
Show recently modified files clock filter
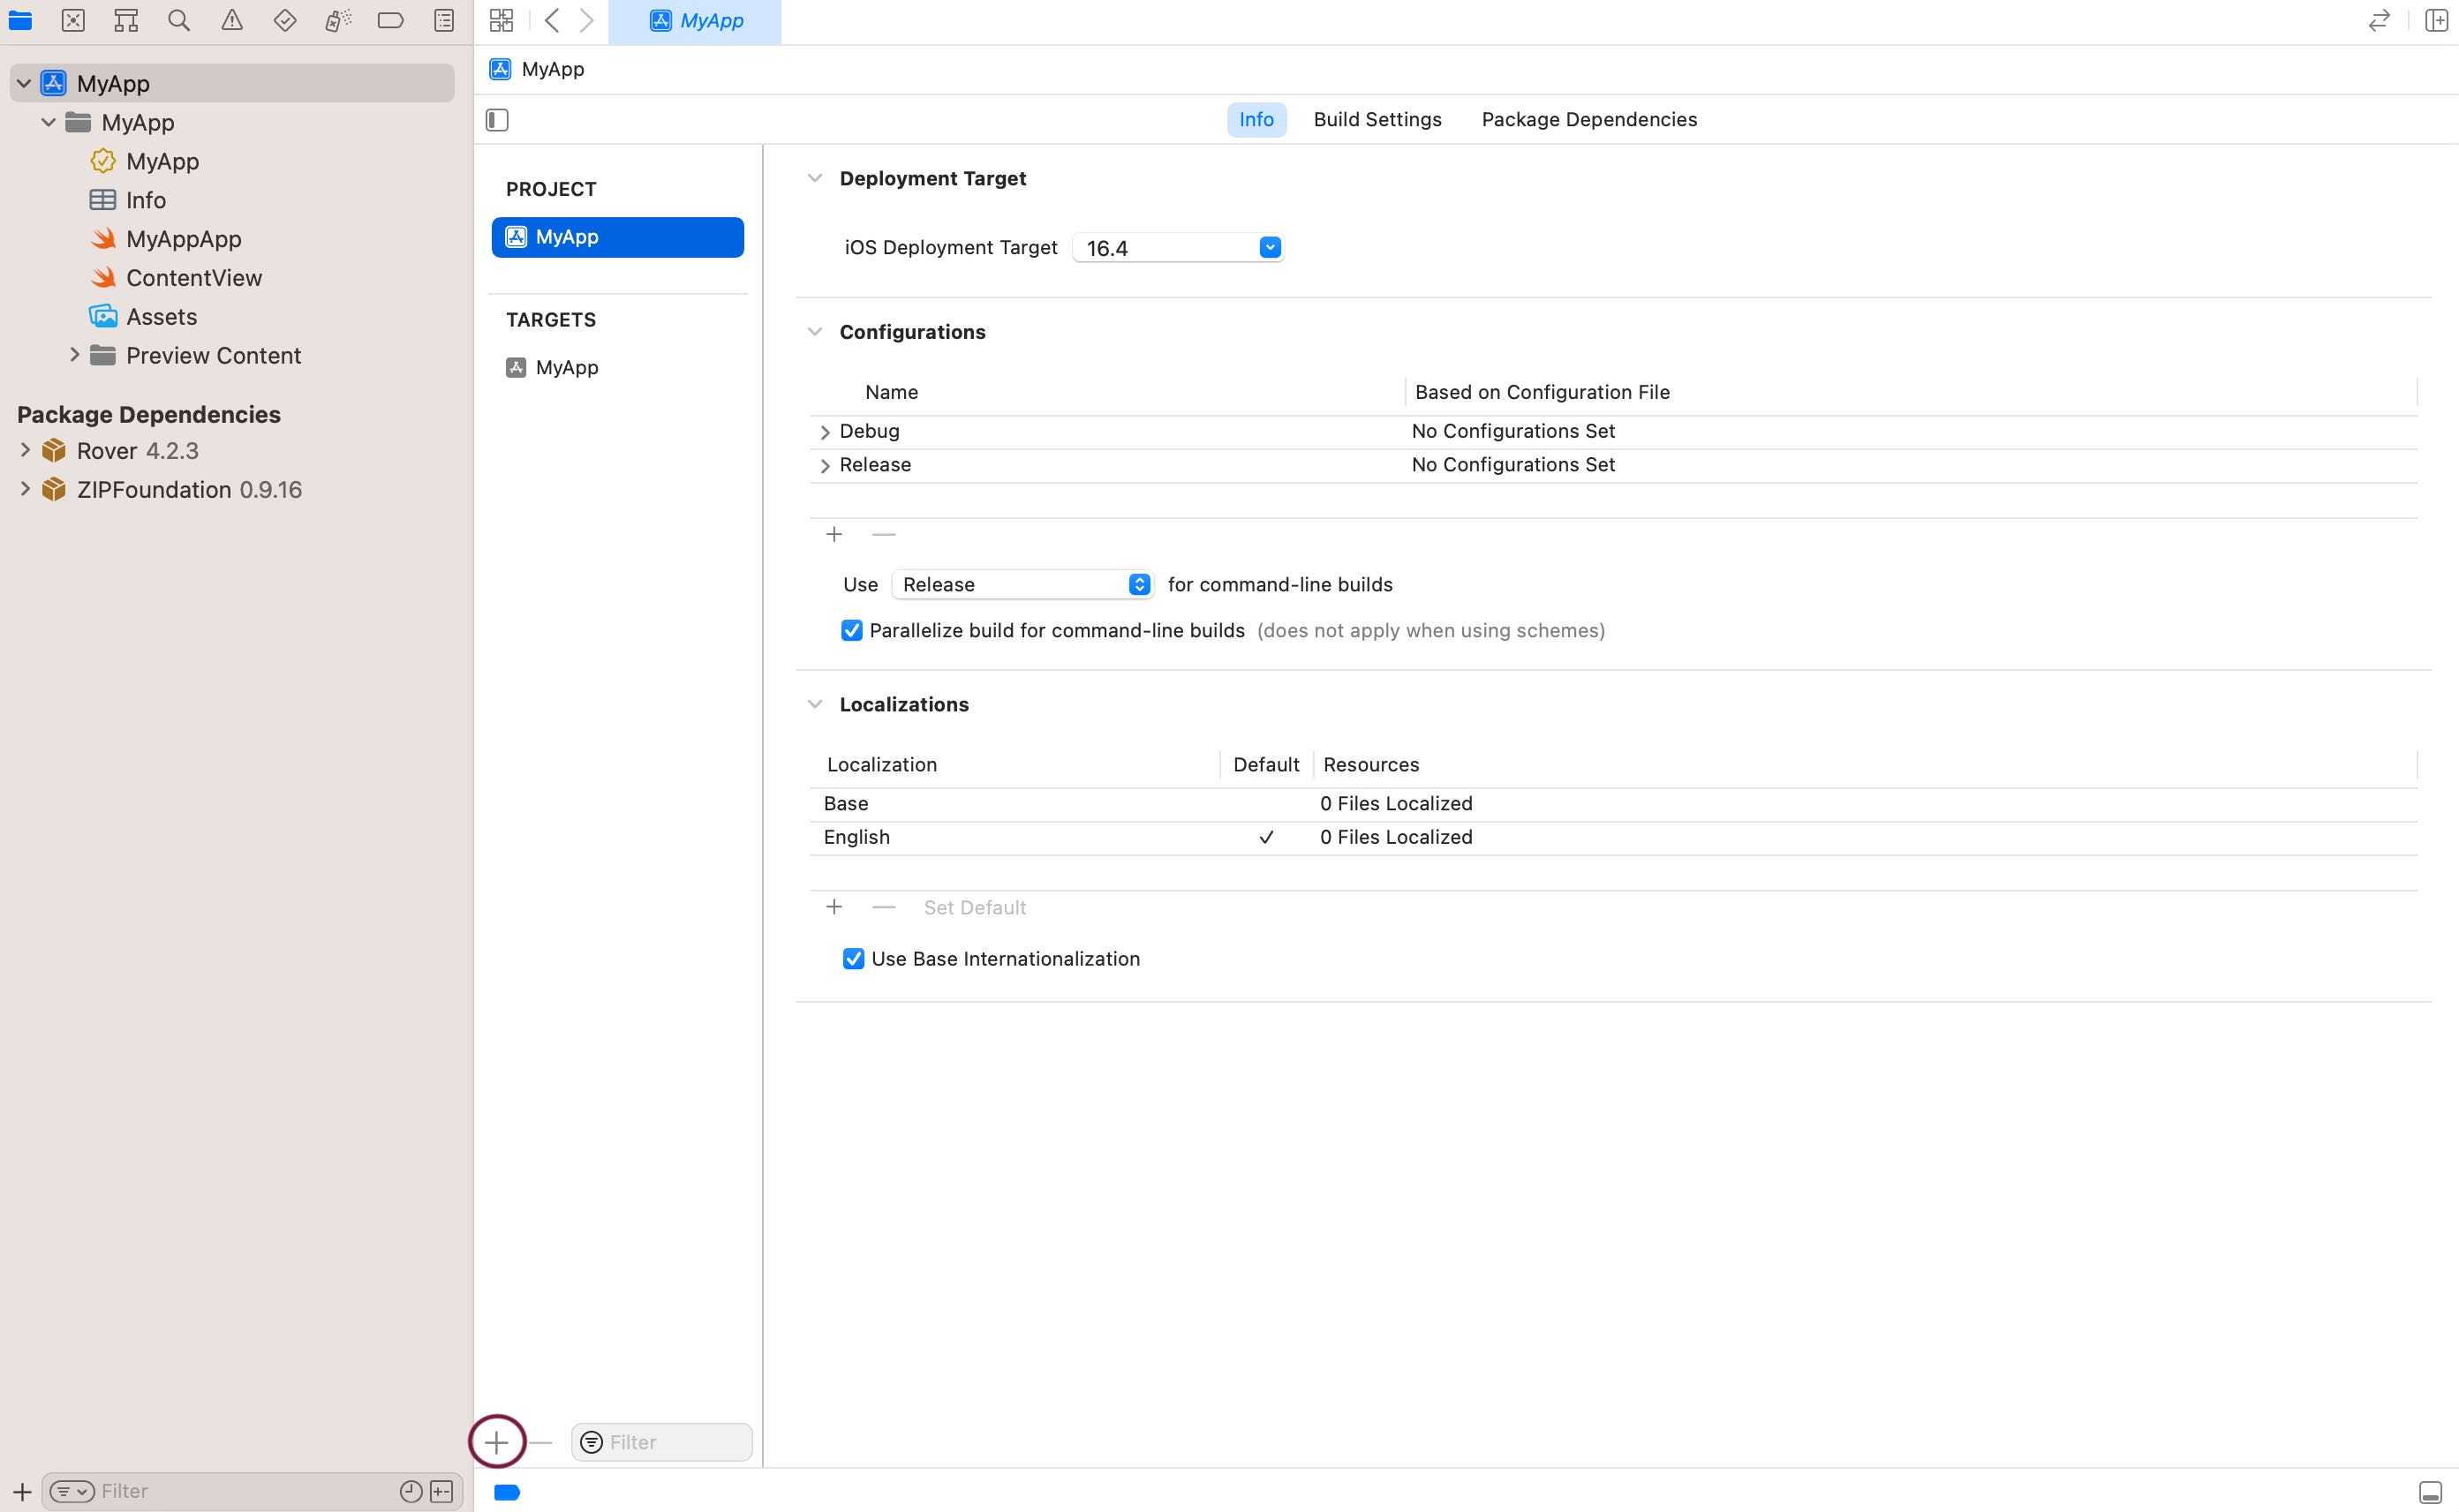tap(410, 1491)
